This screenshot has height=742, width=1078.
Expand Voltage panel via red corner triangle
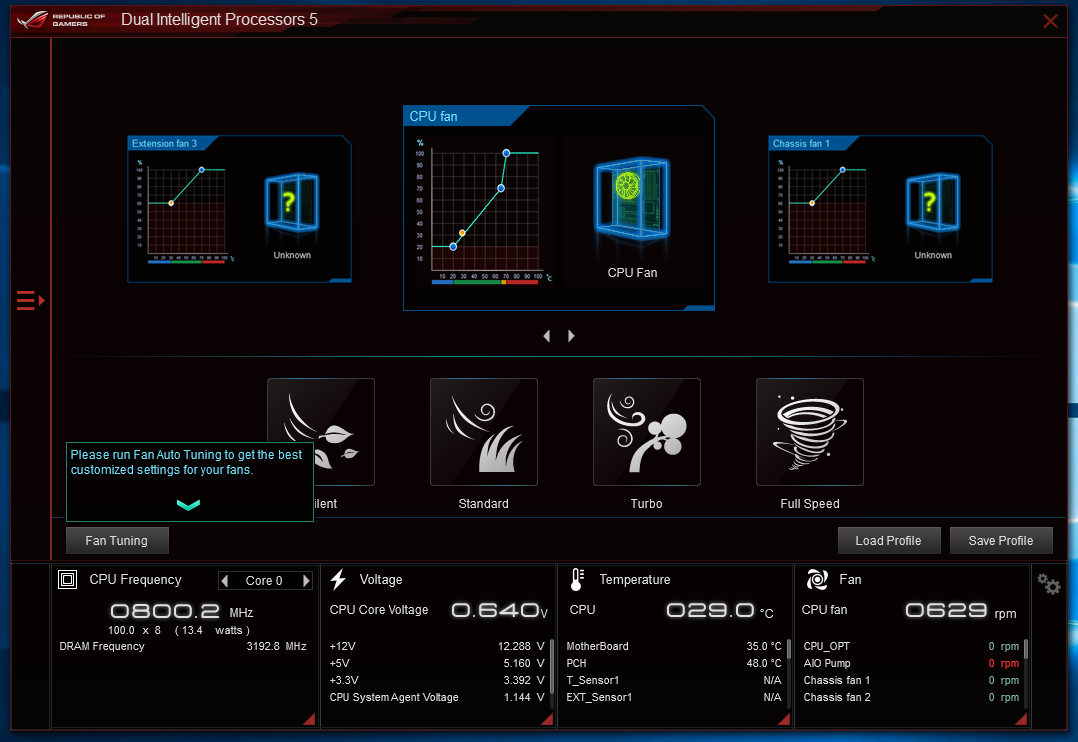547,719
